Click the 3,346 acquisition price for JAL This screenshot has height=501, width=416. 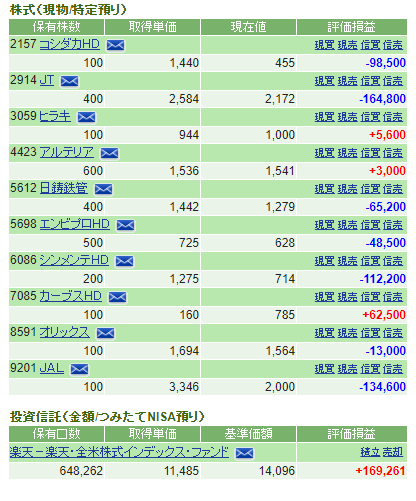[x=184, y=387]
